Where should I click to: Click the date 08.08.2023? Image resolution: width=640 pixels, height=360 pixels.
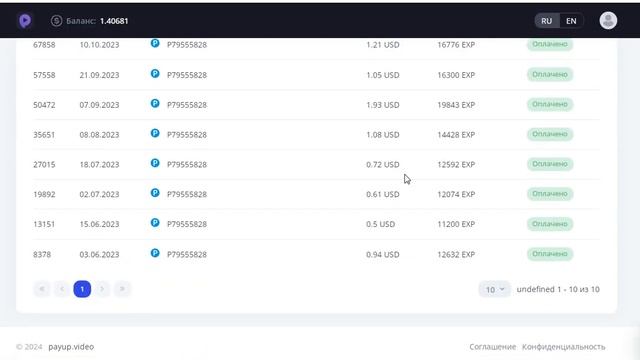pos(99,135)
